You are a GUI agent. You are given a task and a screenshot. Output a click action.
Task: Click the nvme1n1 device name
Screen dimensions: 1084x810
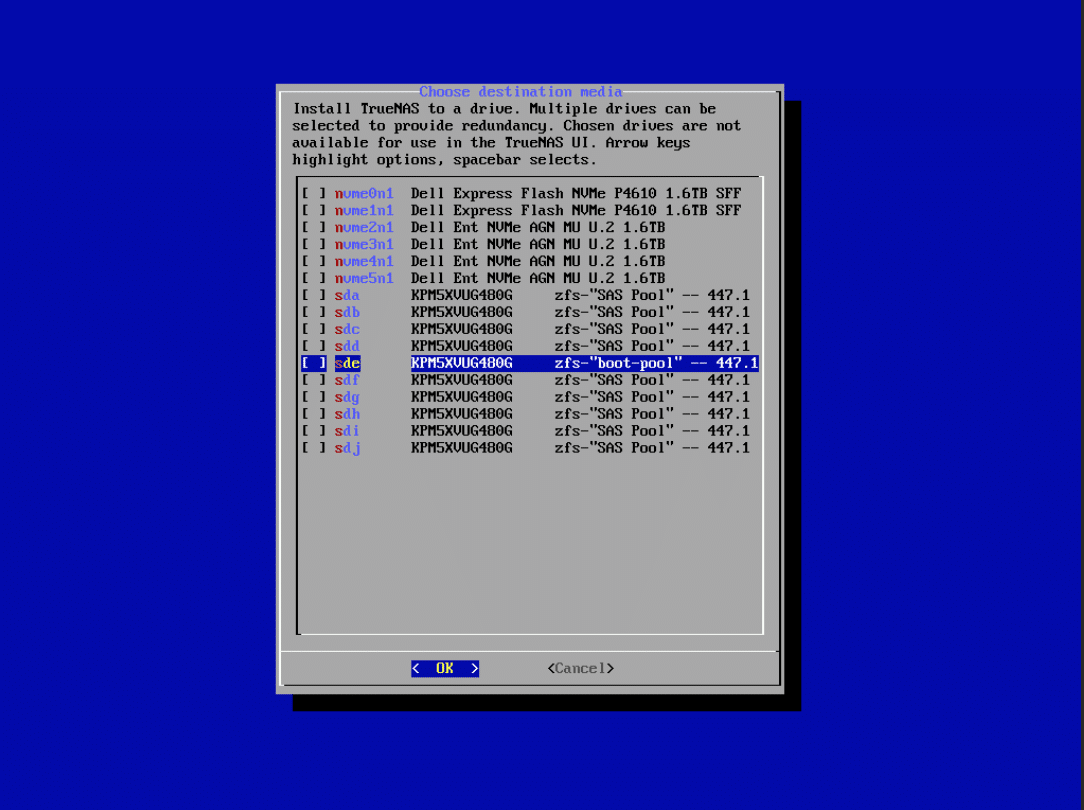(364, 210)
